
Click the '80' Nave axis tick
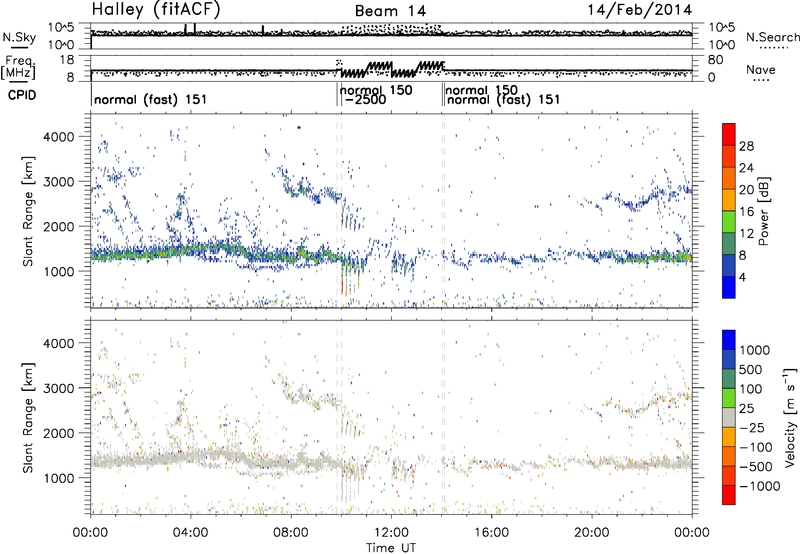[715, 60]
